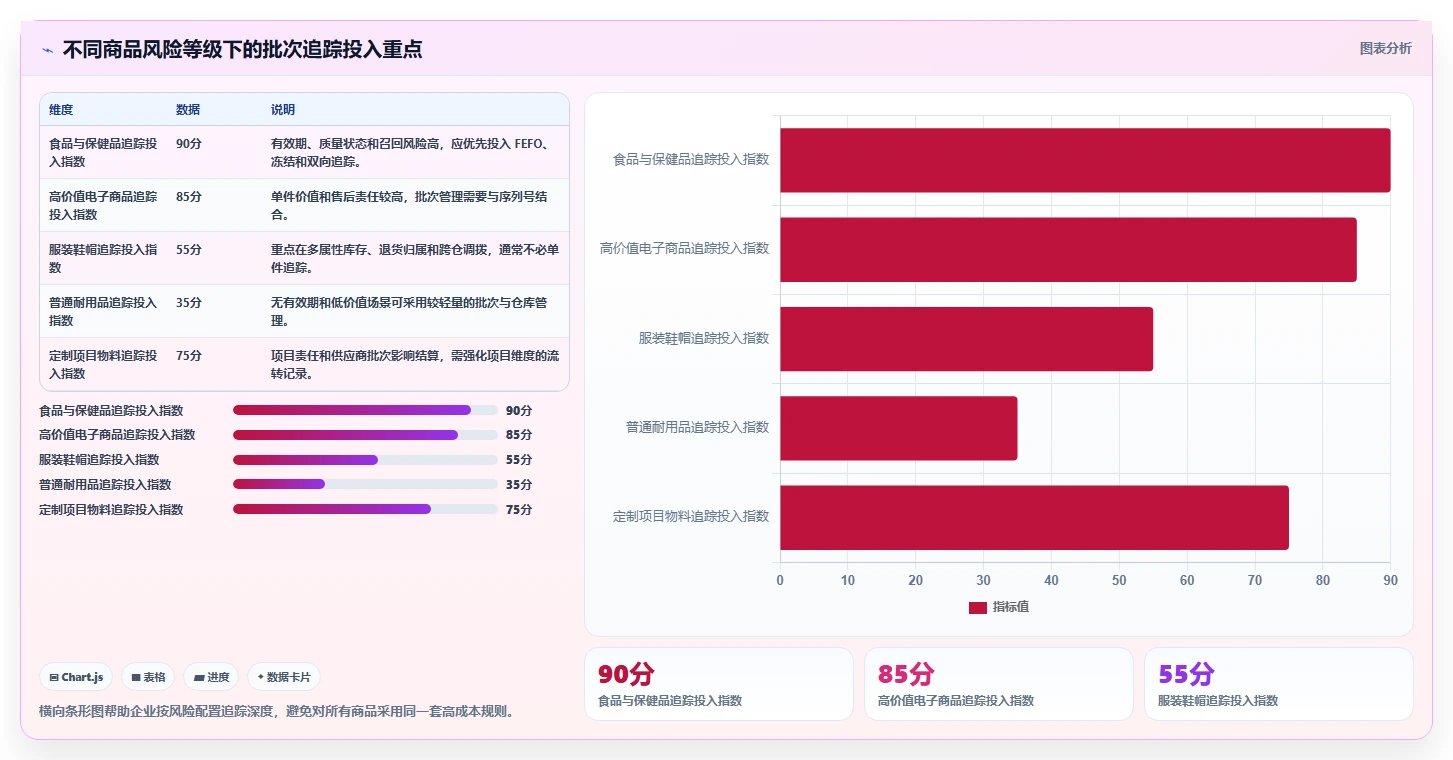1453x760 pixels.
Task: Click the 服装鞋帽追踪投入指数 progress bar
Action: pyautogui.click(x=365, y=460)
